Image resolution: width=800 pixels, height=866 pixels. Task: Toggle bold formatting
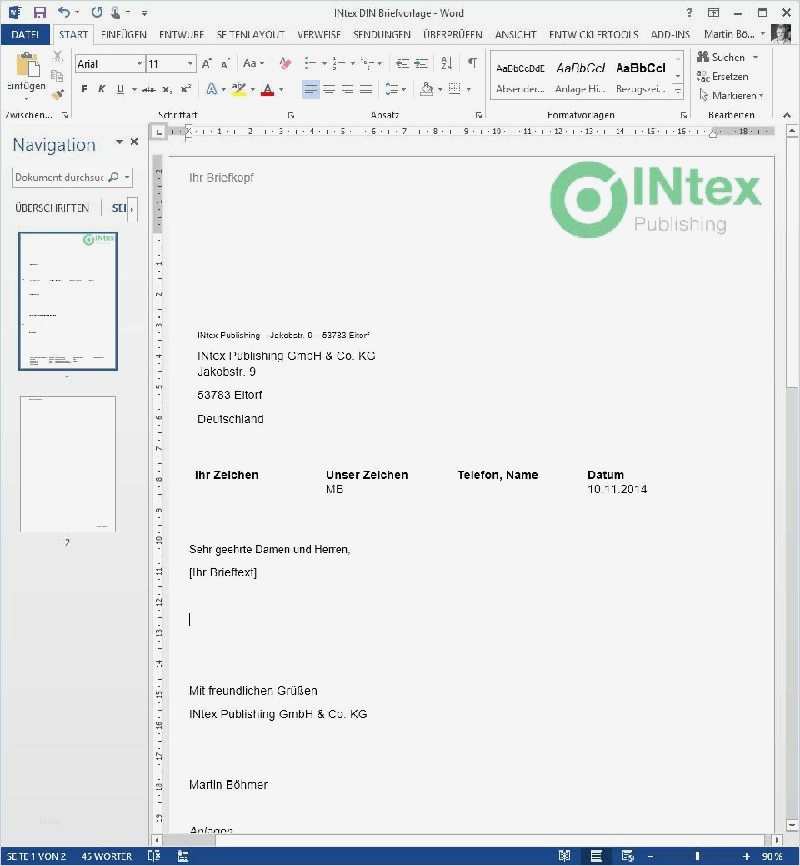(84, 89)
